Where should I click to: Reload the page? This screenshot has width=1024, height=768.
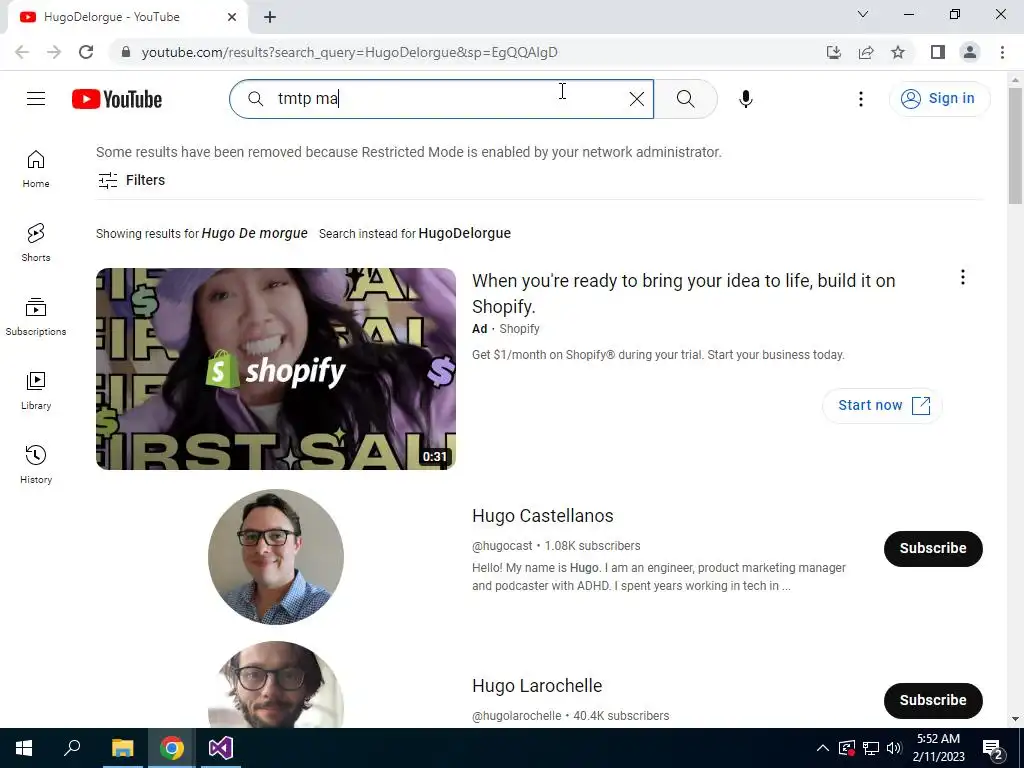click(x=86, y=52)
